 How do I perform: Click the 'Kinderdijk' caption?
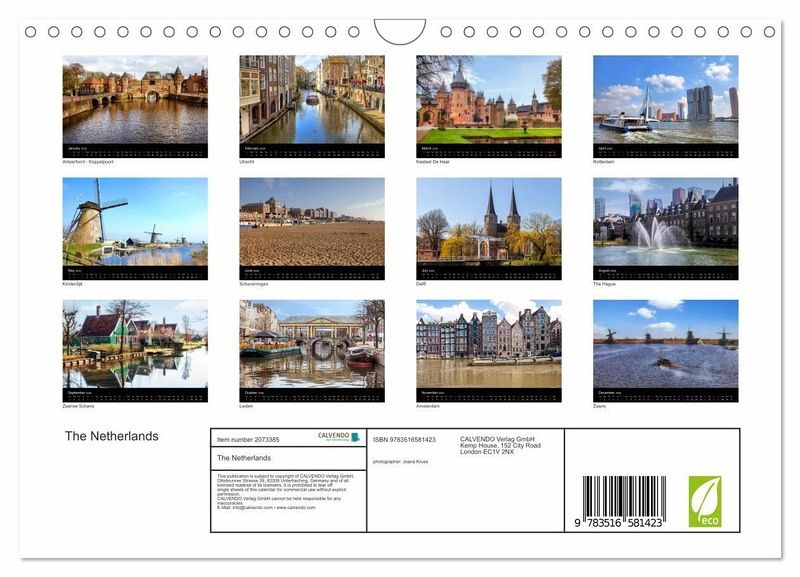click(72, 284)
